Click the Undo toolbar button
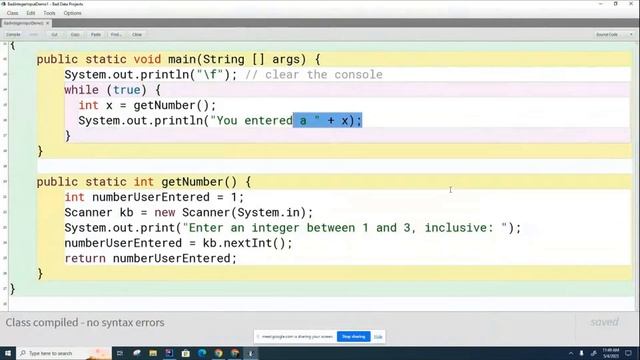Viewport: 640px width, 360px height. pyautogui.click(x=33, y=35)
